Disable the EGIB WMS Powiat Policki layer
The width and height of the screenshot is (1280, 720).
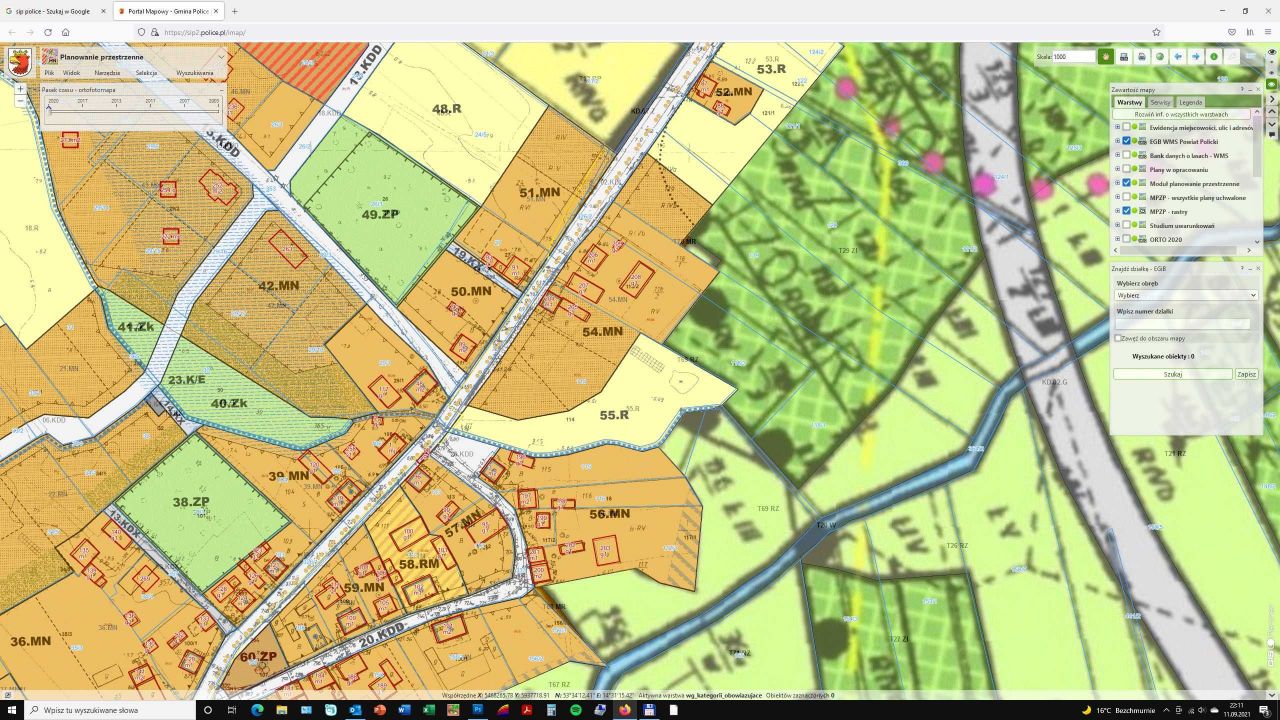pyautogui.click(x=1127, y=141)
